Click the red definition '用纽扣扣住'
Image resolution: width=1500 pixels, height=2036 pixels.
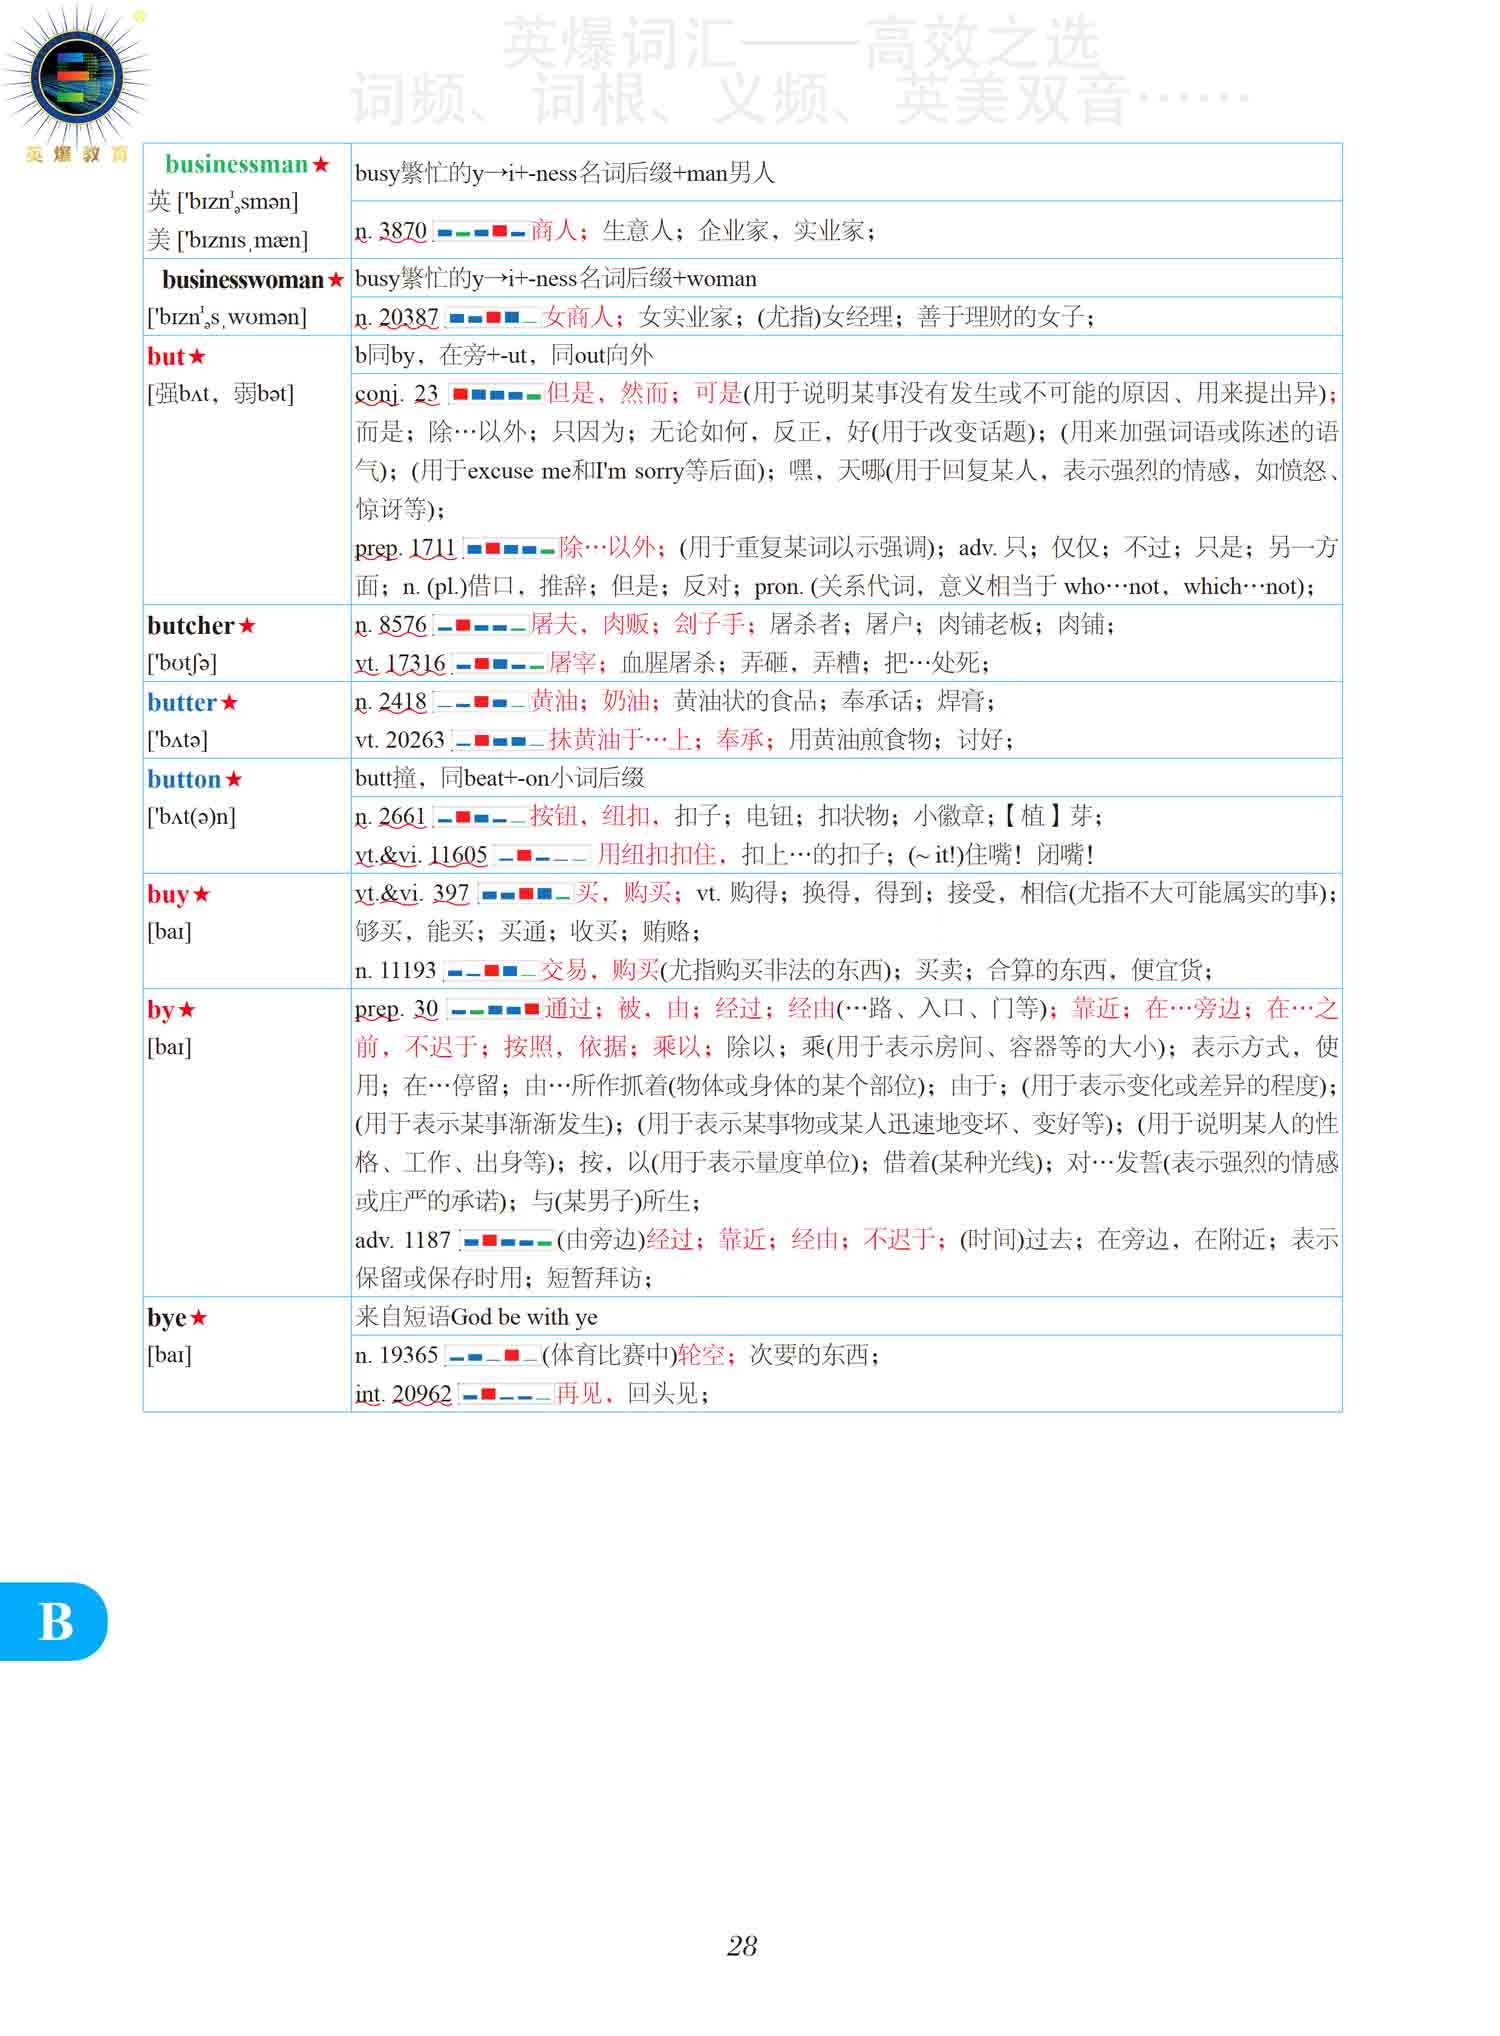656,855
